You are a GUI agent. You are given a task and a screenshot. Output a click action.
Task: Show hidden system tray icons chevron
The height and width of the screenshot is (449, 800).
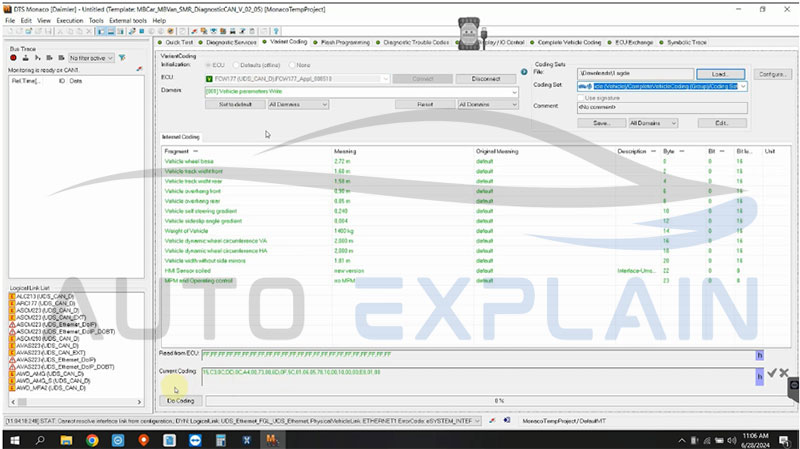[682, 440]
